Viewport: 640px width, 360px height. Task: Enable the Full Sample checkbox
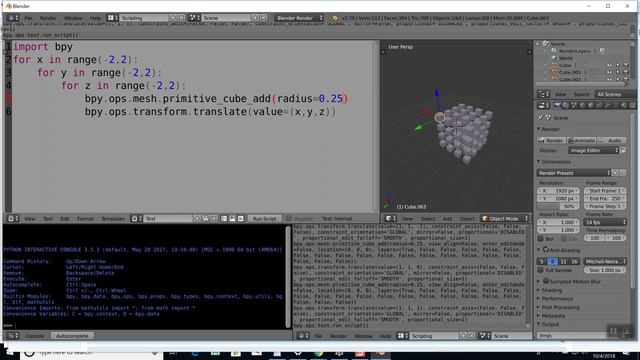coord(541,270)
